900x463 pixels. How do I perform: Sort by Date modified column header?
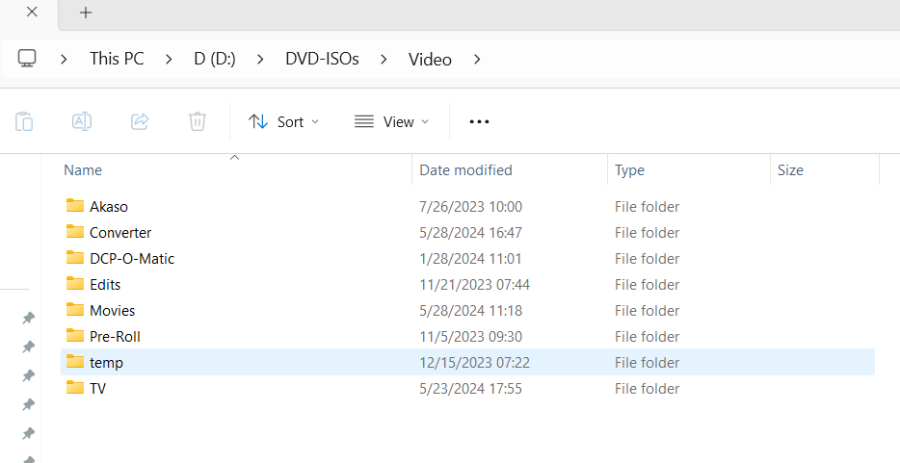[x=466, y=170]
